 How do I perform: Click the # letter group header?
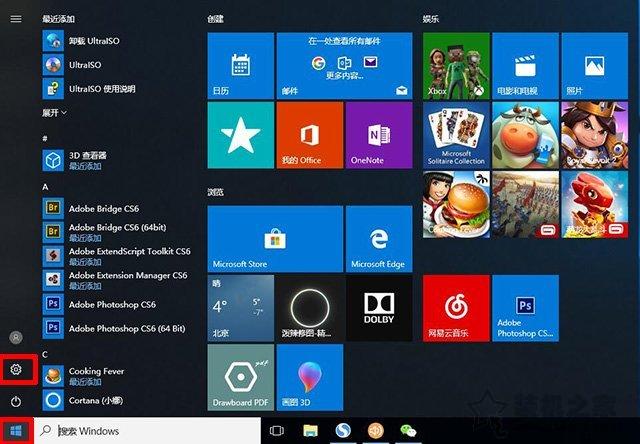45,138
